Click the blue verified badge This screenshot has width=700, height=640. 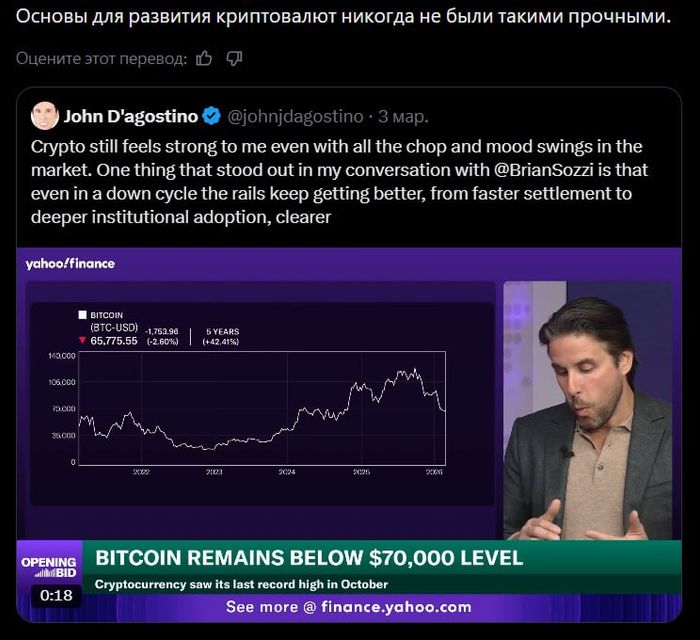(x=212, y=116)
